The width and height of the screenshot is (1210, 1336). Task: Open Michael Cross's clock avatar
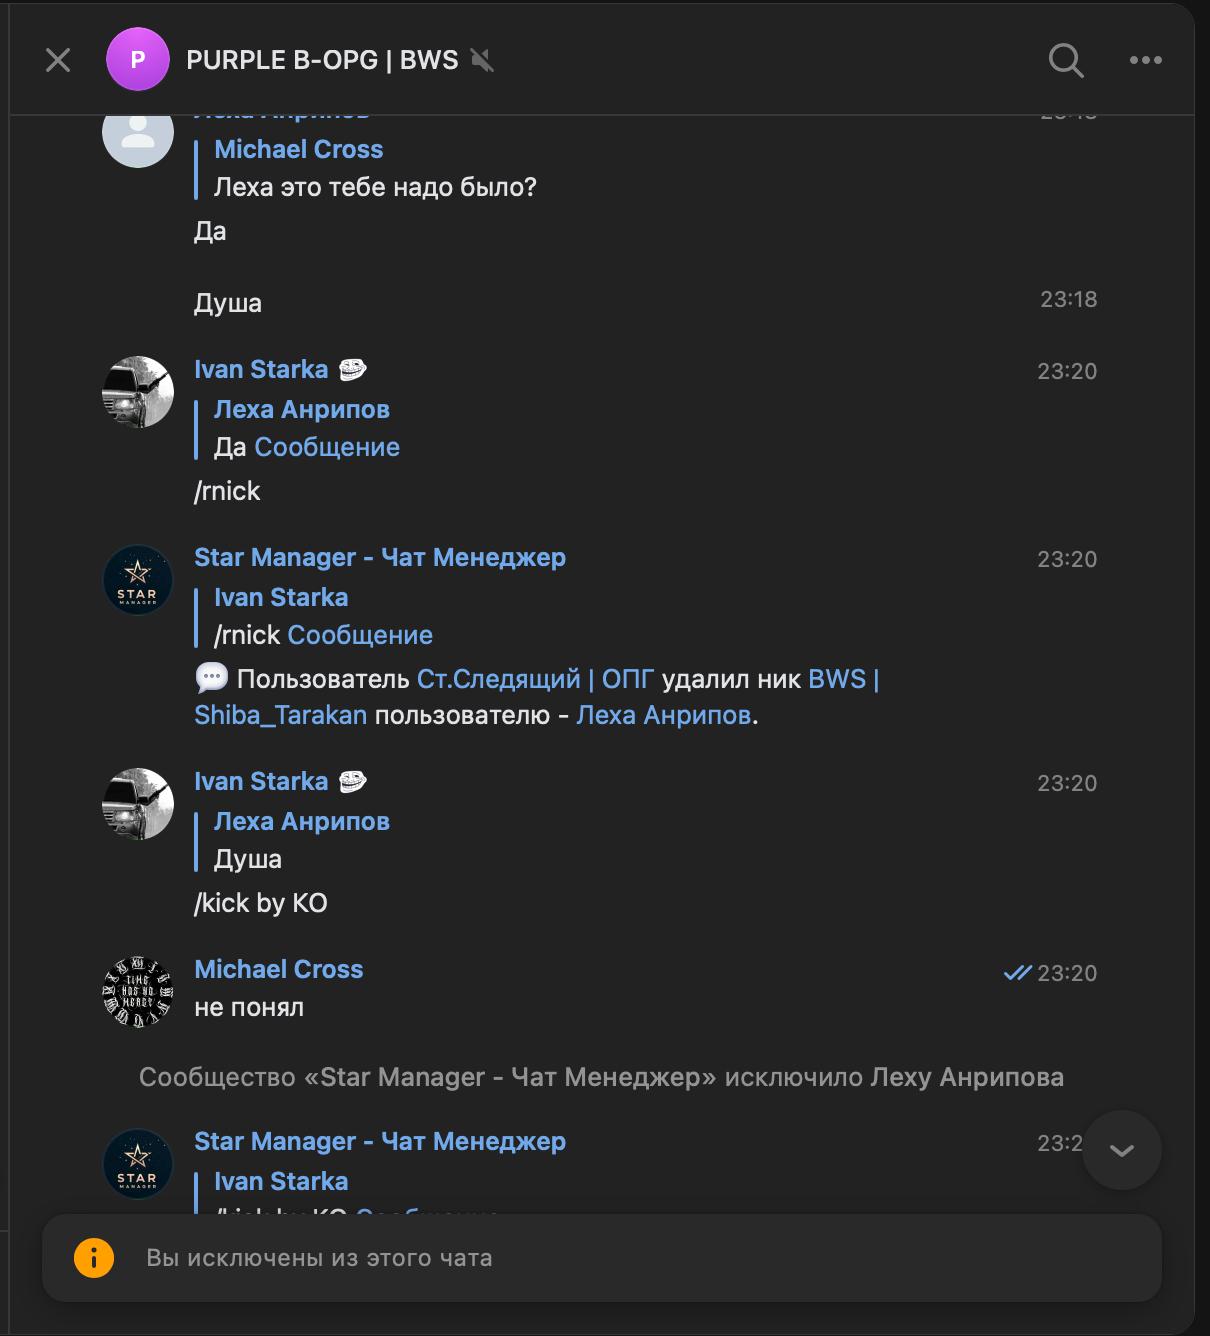(x=138, y=992)
